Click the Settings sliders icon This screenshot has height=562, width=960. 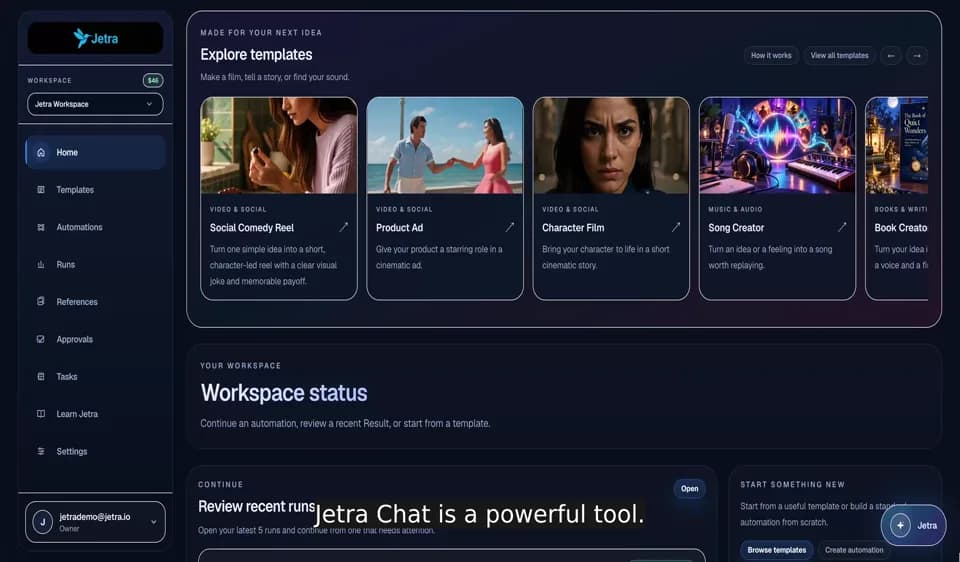[41, 451]
